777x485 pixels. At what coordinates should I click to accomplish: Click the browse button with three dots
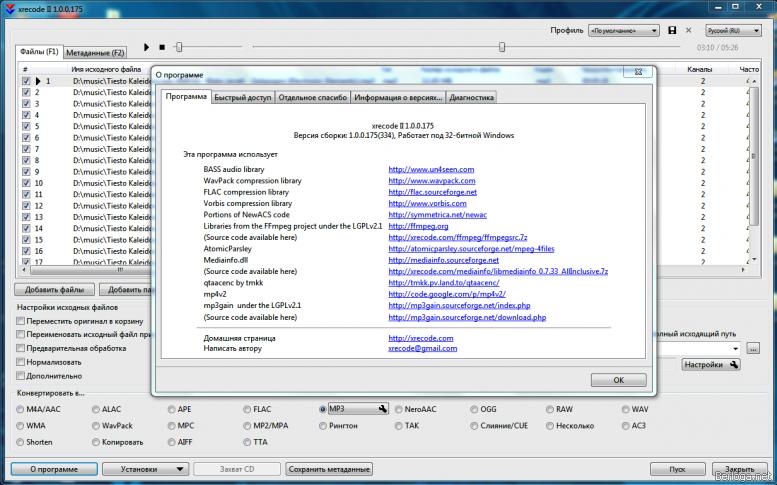pos(753,348)
